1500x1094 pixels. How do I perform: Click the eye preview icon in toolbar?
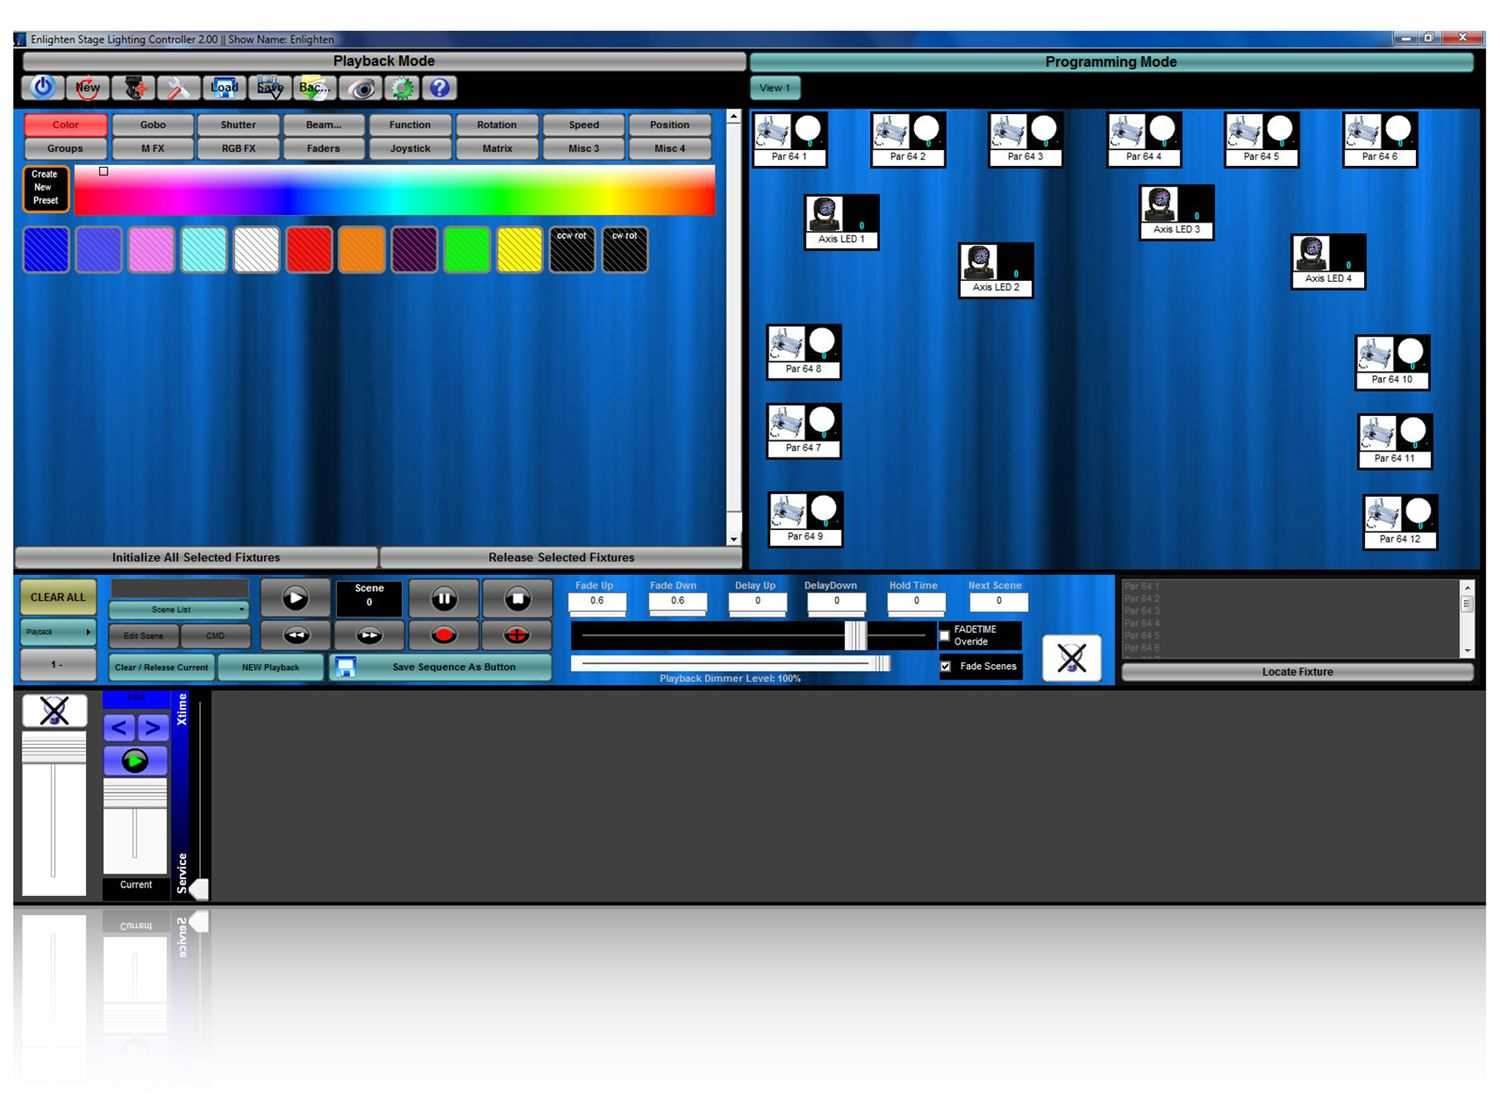[x=362, y=88]
